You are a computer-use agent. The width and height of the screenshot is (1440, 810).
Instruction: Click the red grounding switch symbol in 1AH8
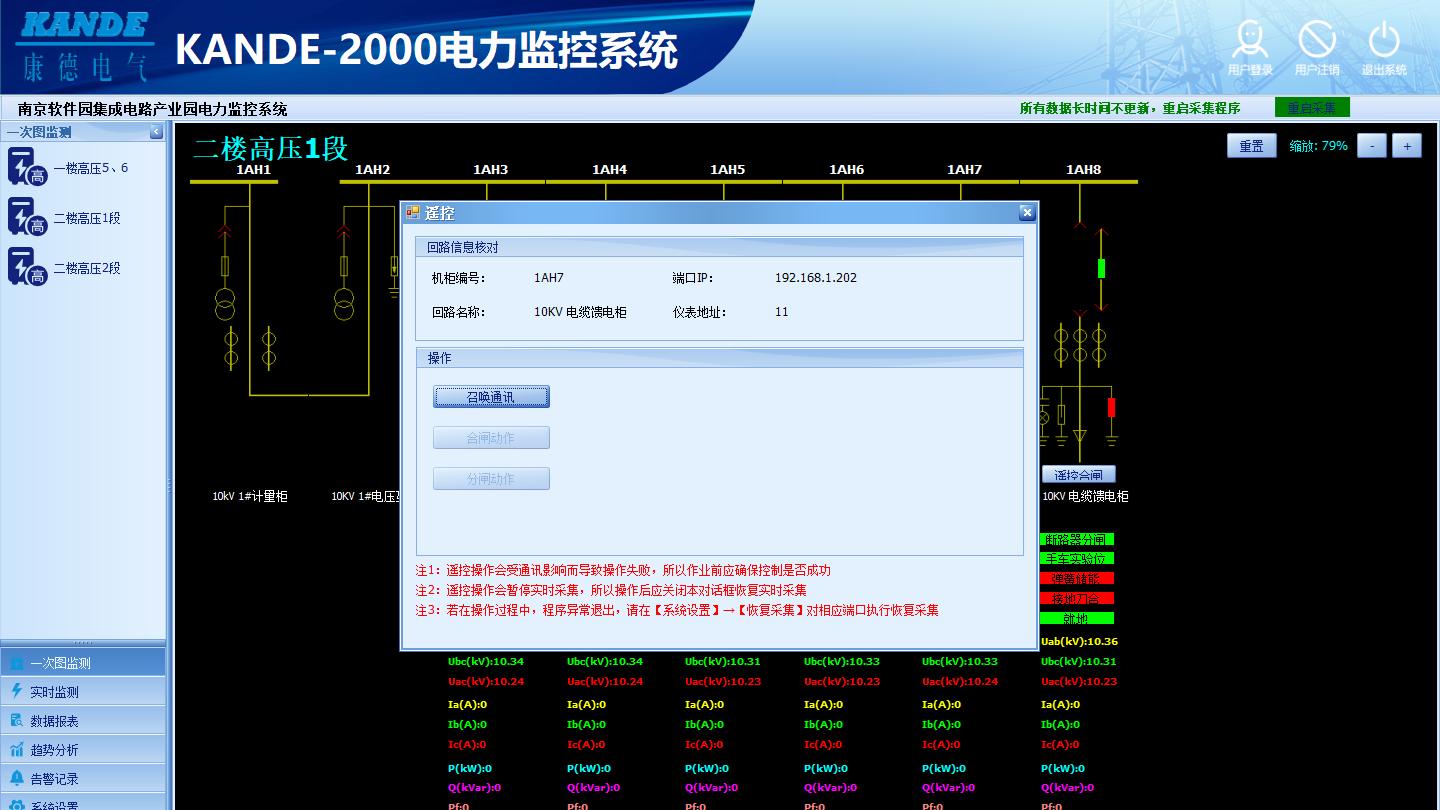pyautogui.click(x=1111, y=407)
